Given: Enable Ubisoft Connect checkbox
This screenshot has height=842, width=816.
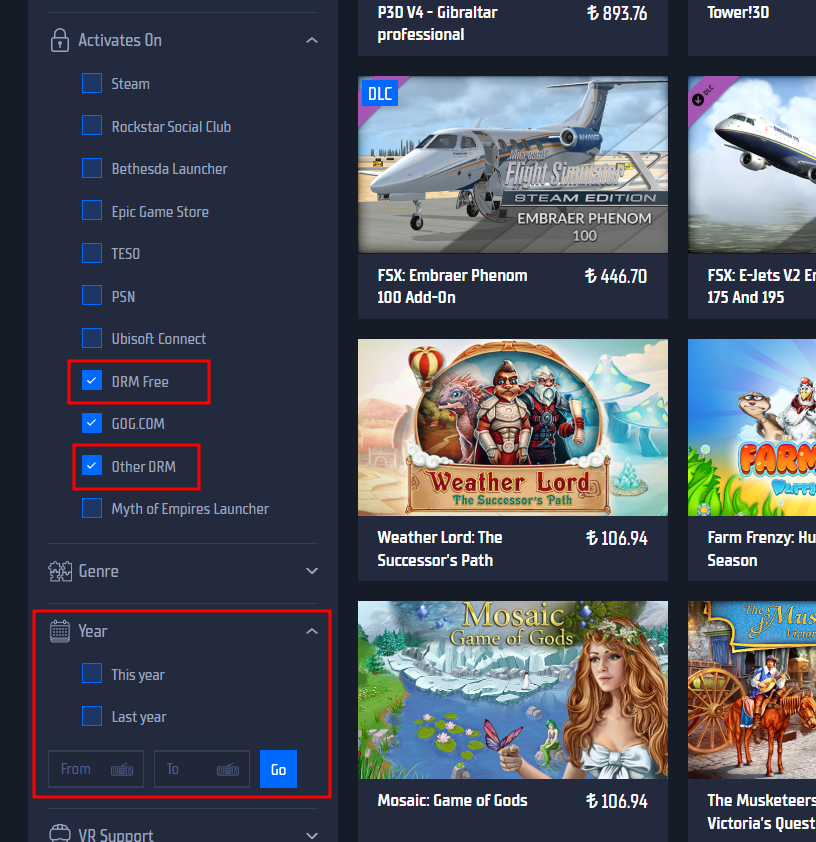Looking at the screenshot, I should click(92, 338).
